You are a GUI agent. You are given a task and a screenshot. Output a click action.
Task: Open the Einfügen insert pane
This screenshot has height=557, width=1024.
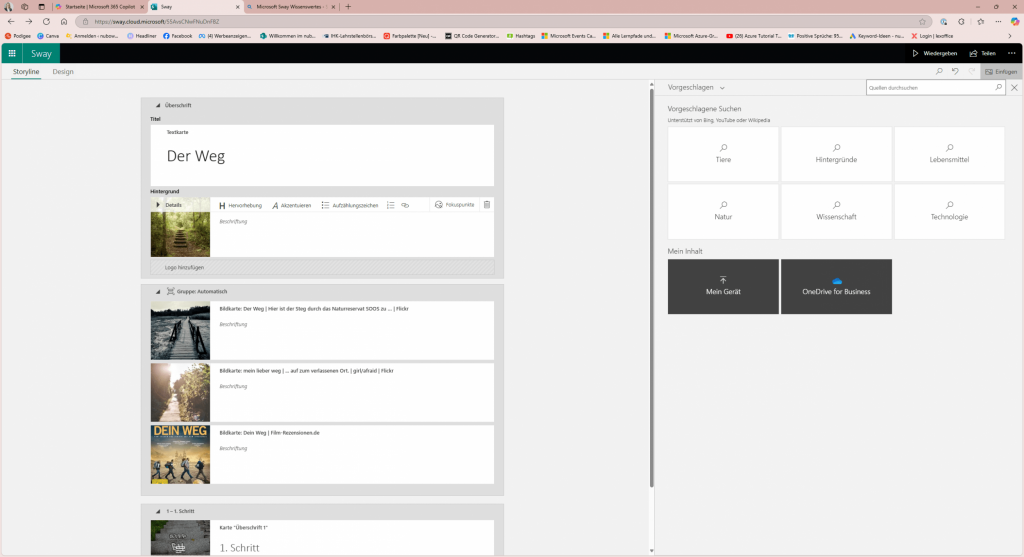[1001, 72]
